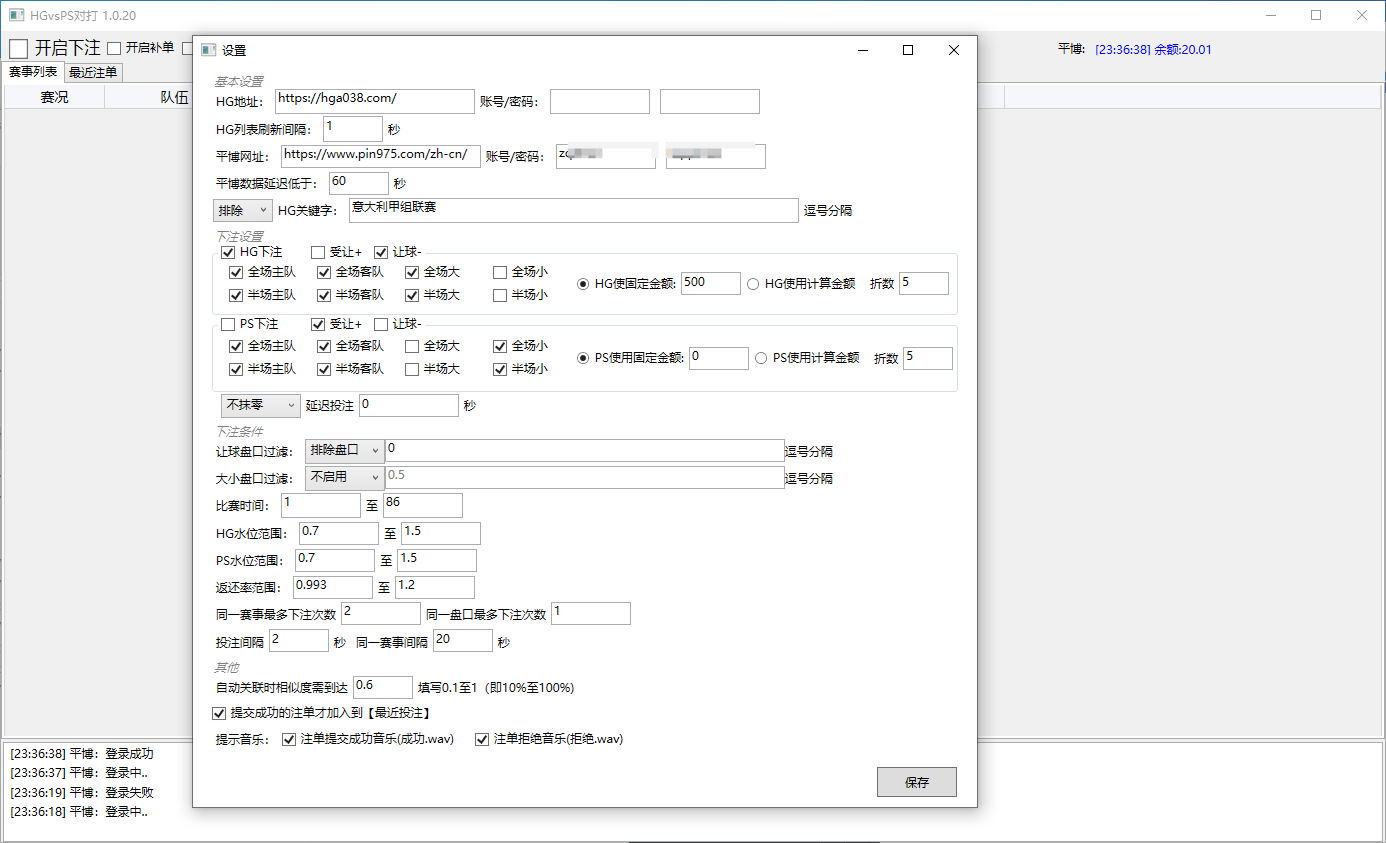Check 全场小 in the HG下注 section
Image resolution: width=1386 pixels, height=843 pixels.
click(x=500, y=272)
